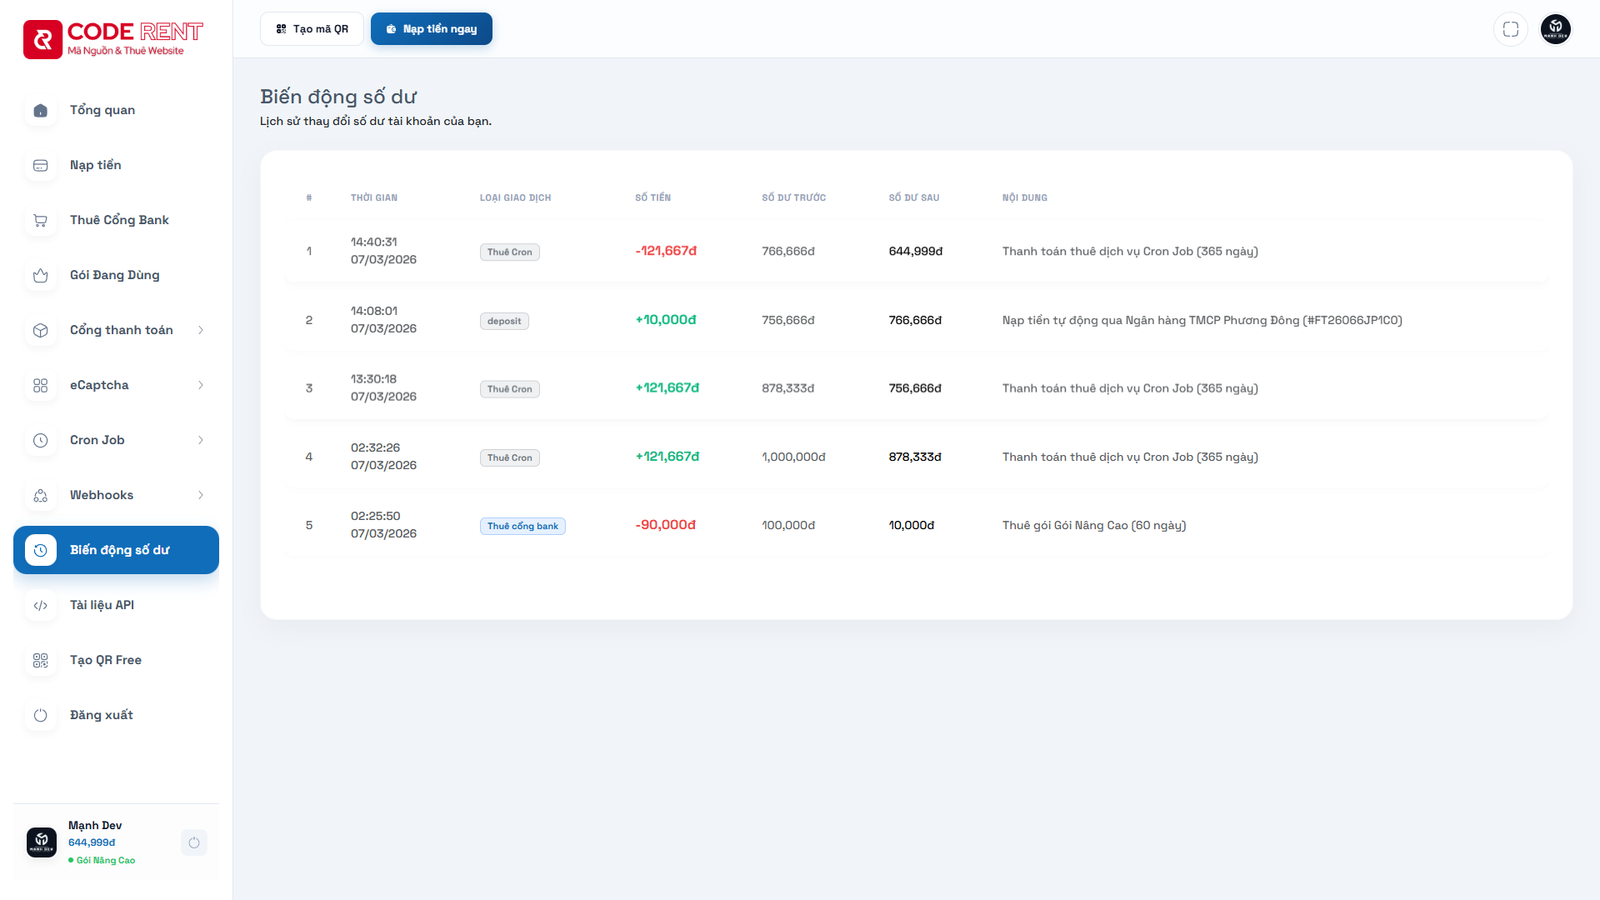Click the deposit transaction type badge
This screenshot has height=900, width=1600.
click(504, 321)
